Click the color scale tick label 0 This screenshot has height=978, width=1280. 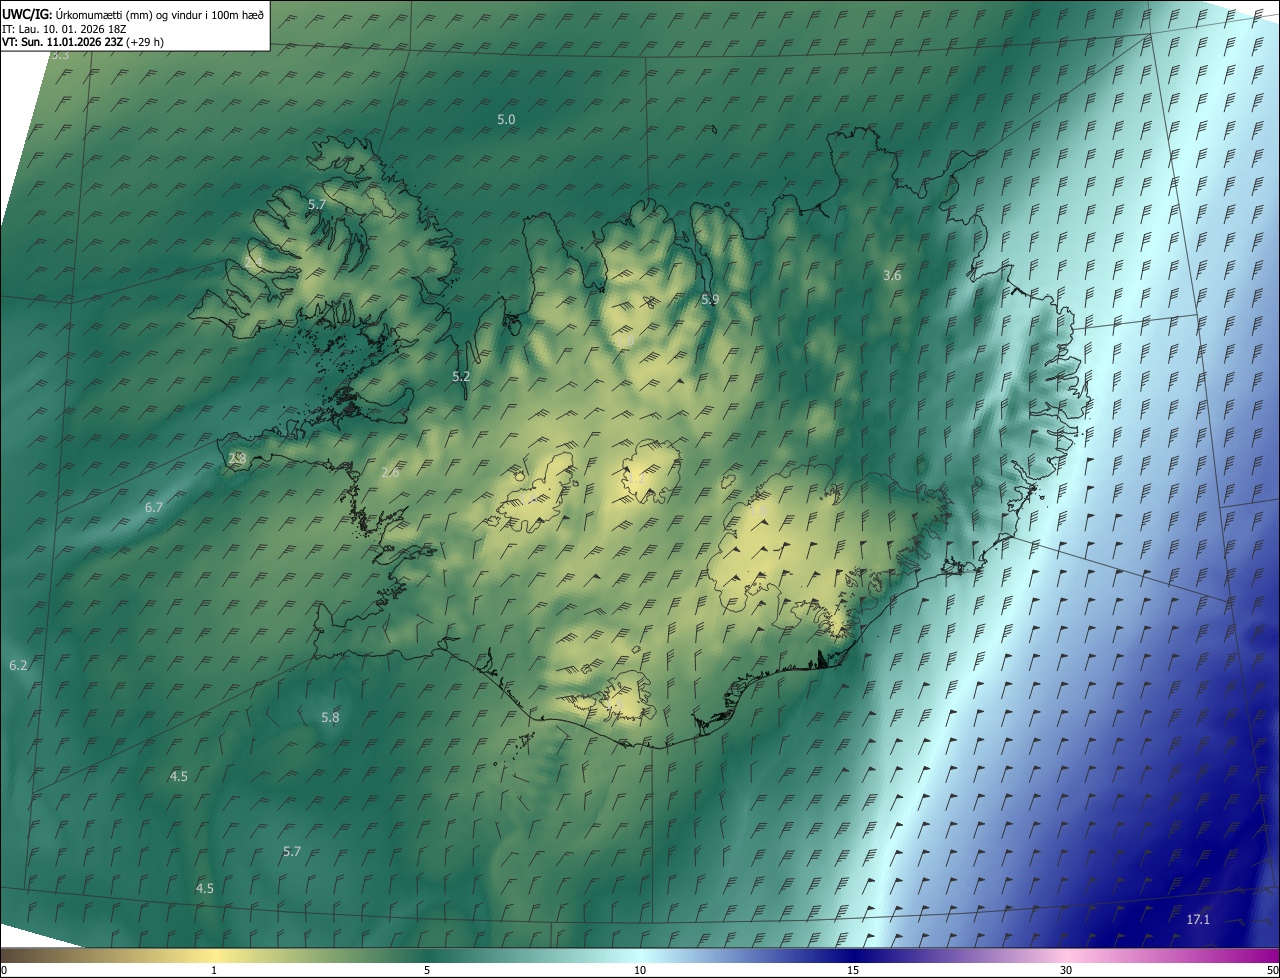[4, 971]
